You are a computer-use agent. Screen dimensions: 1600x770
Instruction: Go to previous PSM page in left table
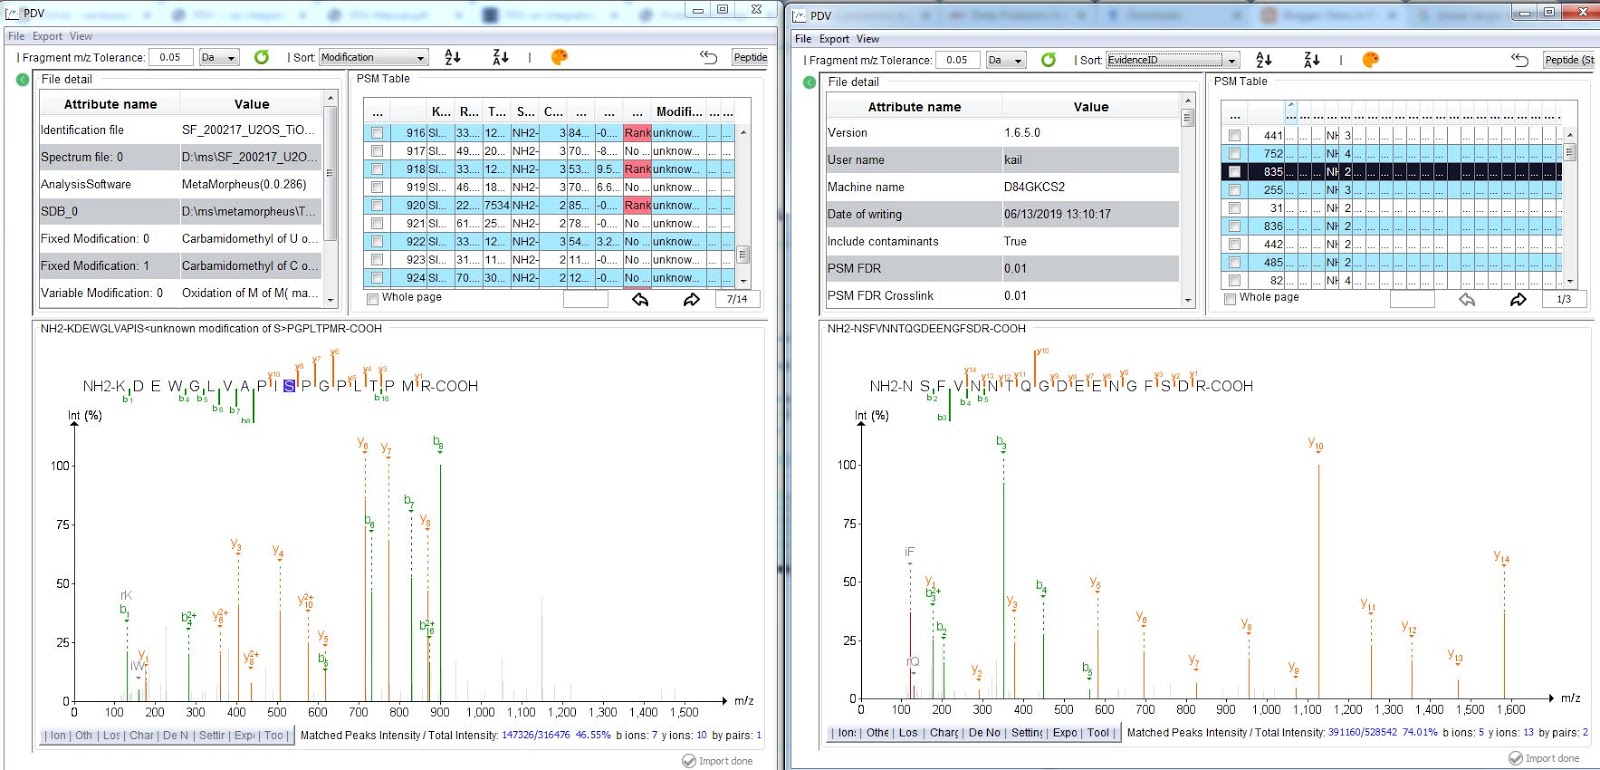(640, 299)
